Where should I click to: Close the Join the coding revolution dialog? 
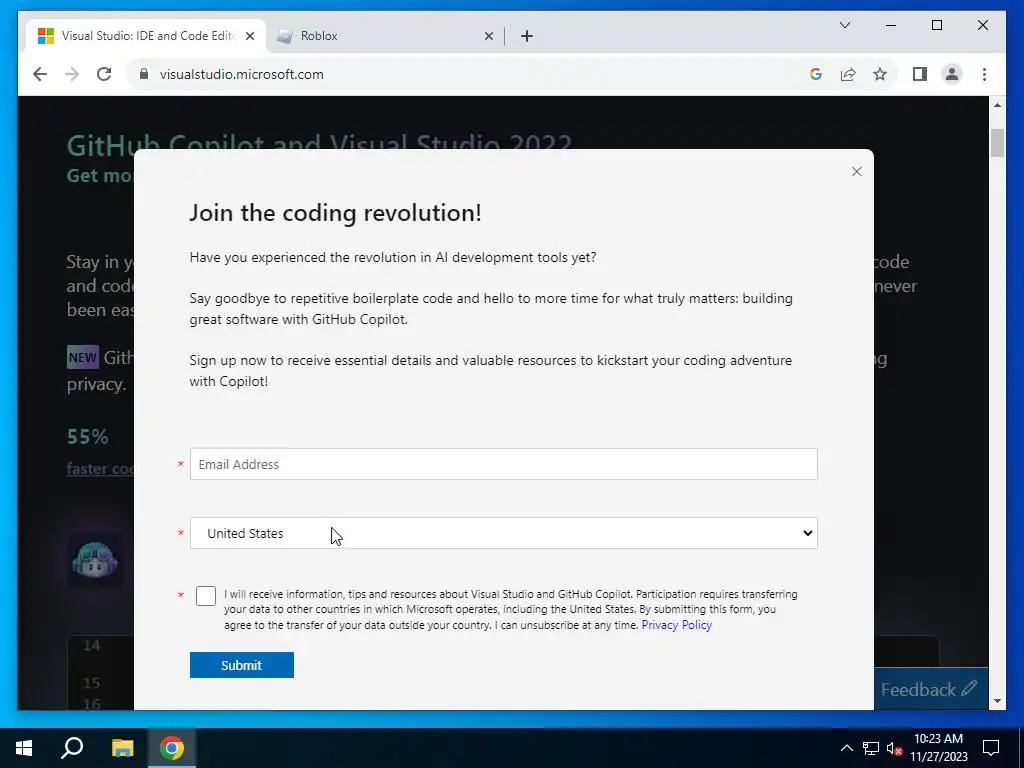pos(856,172)
